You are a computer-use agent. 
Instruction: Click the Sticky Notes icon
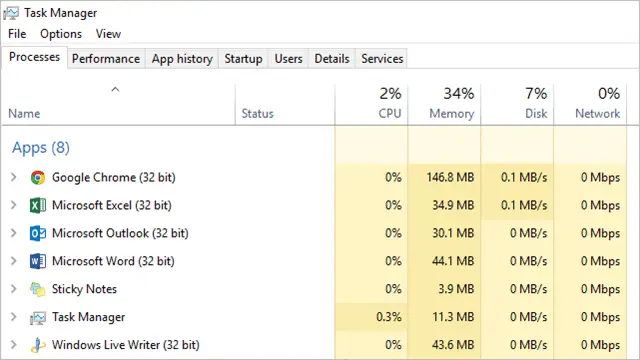[x=38, y=289]
